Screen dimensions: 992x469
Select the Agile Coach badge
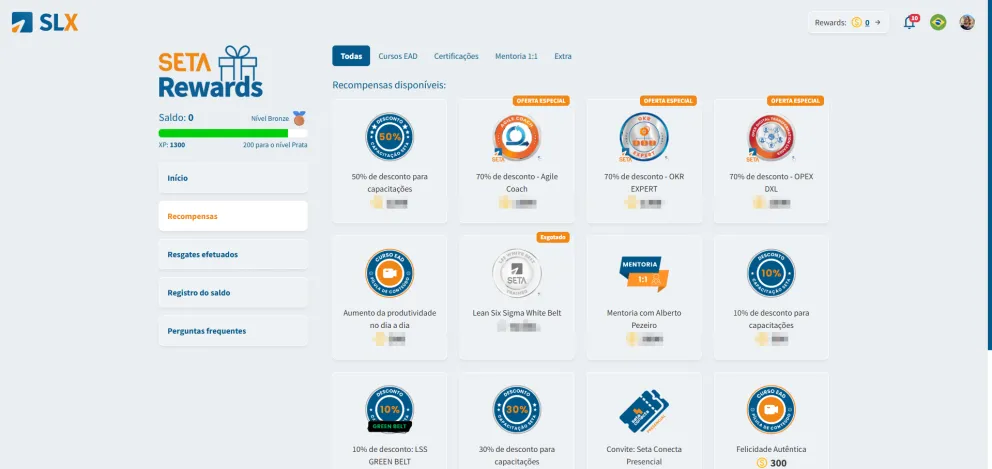click(x=516, y=137)
